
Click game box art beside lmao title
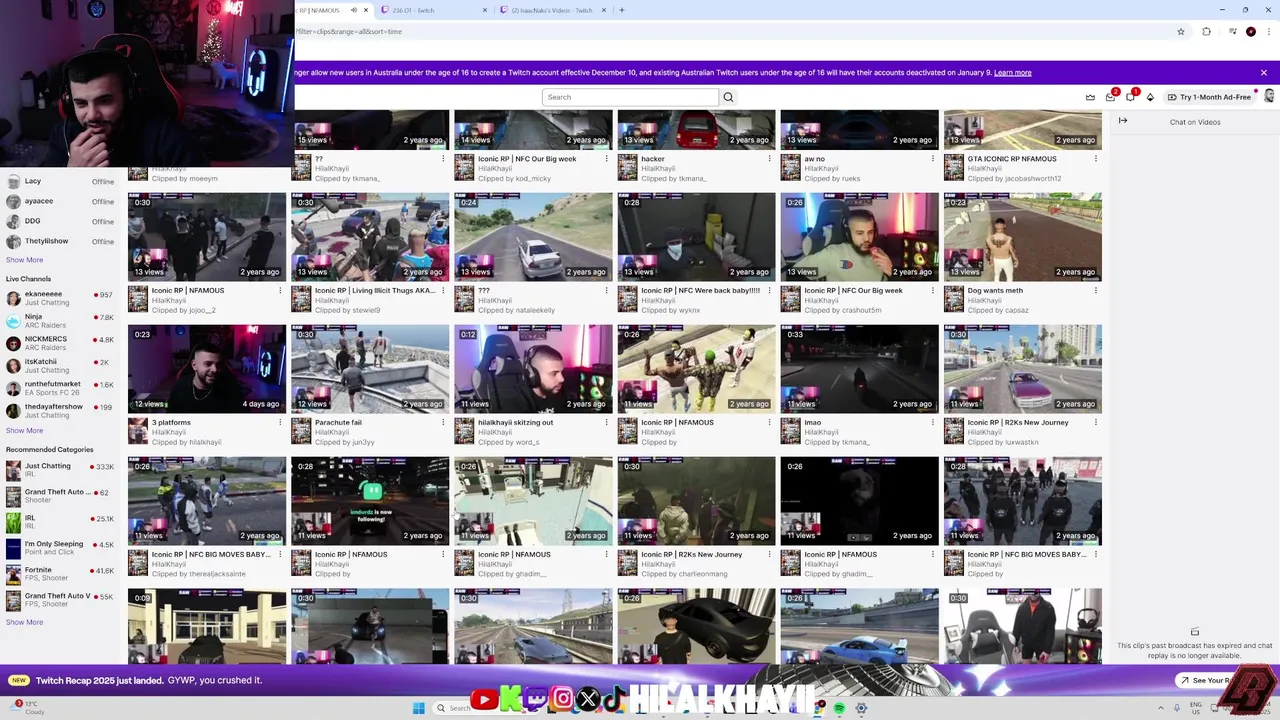pyautogui.click(x=790, y=431)
